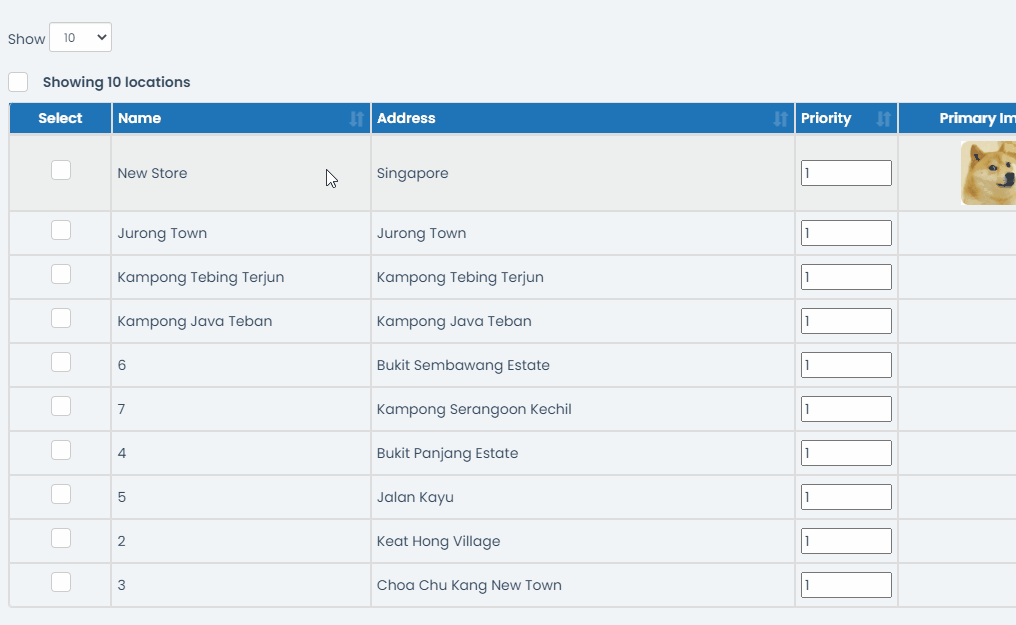This screenshot has width=1016, height=625.
Task: Edit priority for Kampong Java Teban
Action: pyautogui.click(x=846, y=321)
